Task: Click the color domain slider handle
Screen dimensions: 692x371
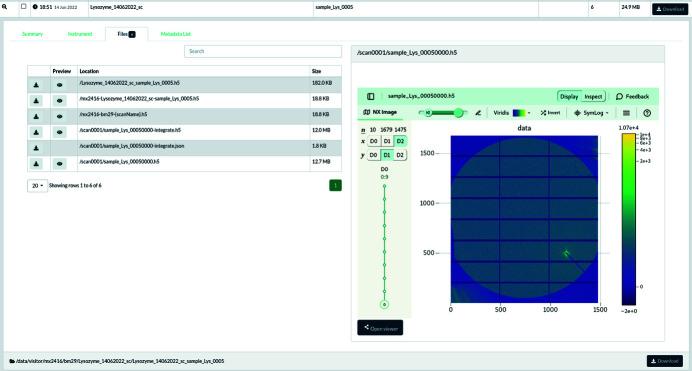Action: (459, 113)
